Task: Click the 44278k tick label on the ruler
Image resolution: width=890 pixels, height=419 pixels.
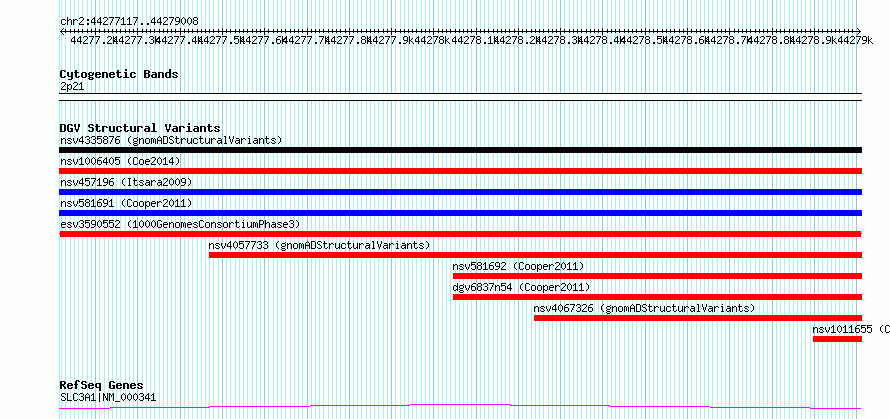Action: pos(433,40)
